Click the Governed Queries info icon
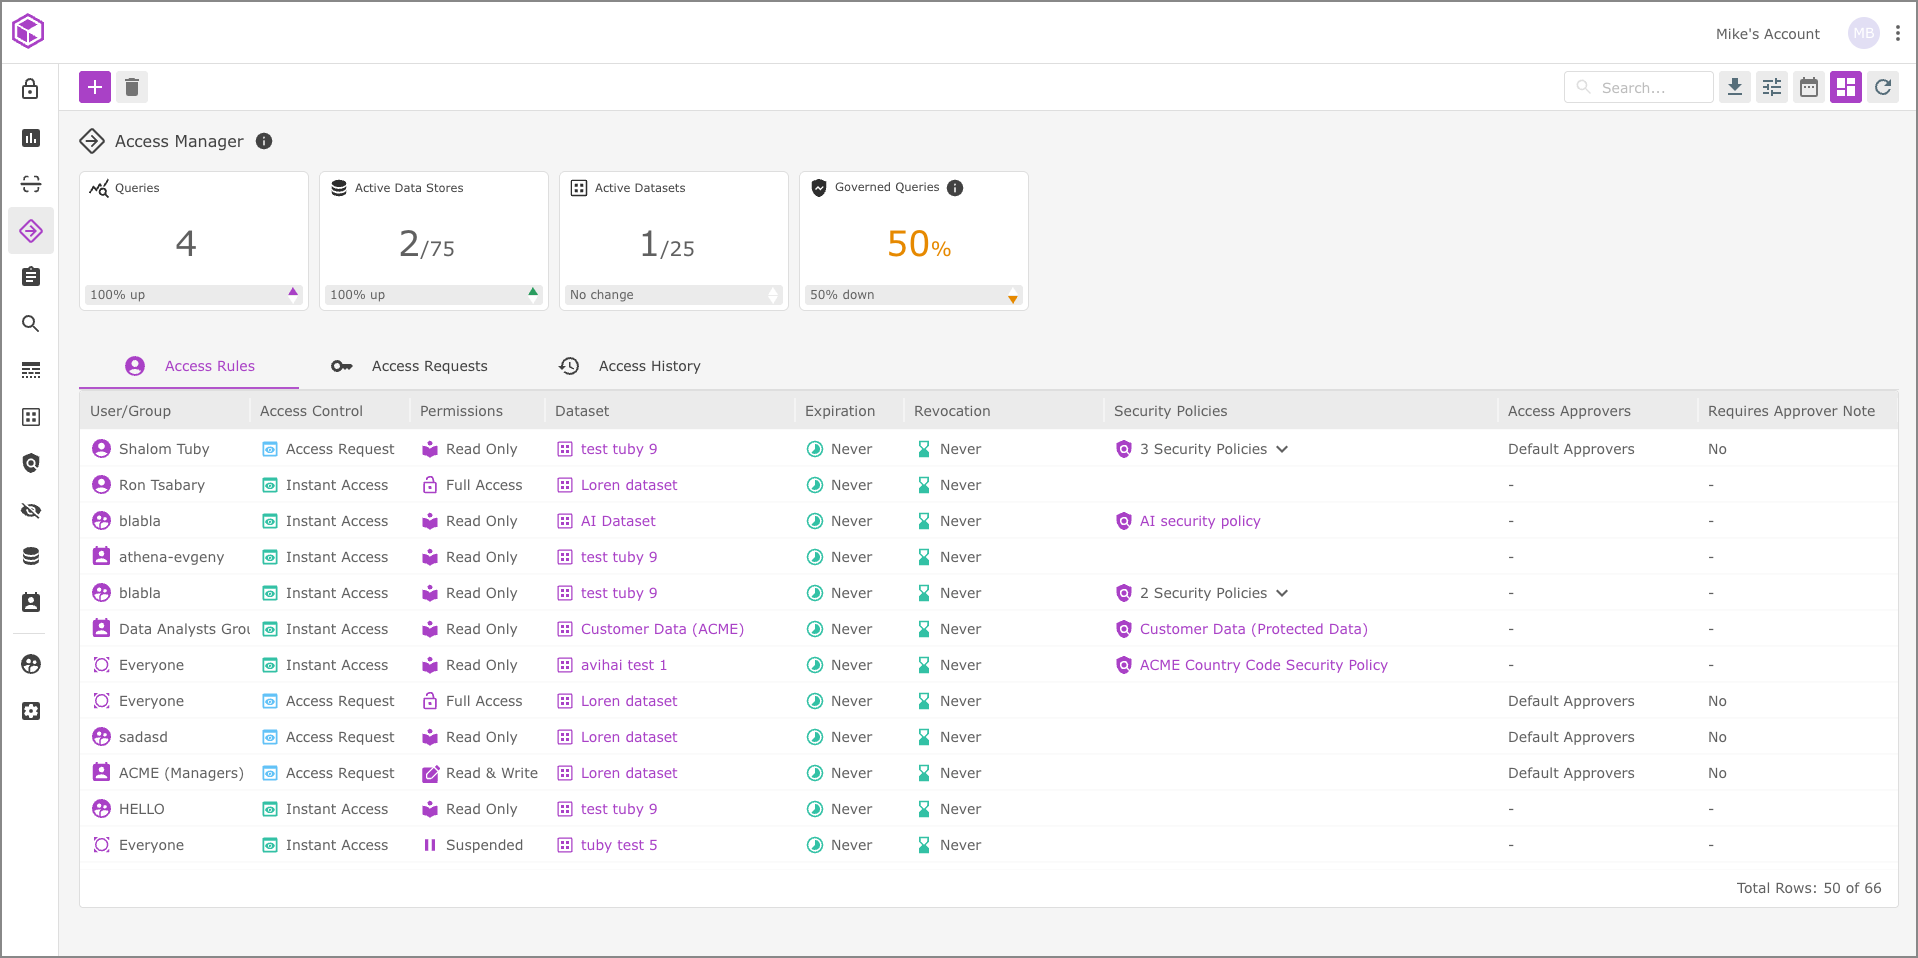 tap(955, 188)
